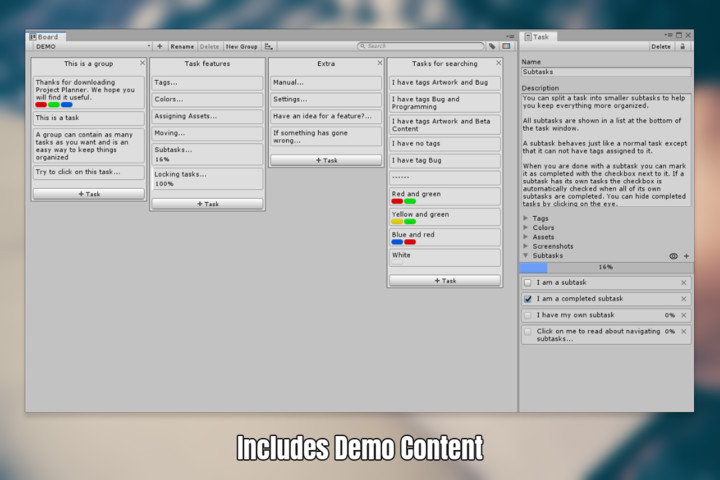Select the 'I have no tags' card
This screenshot has height=480, width=720.
(x=445, y=144)
